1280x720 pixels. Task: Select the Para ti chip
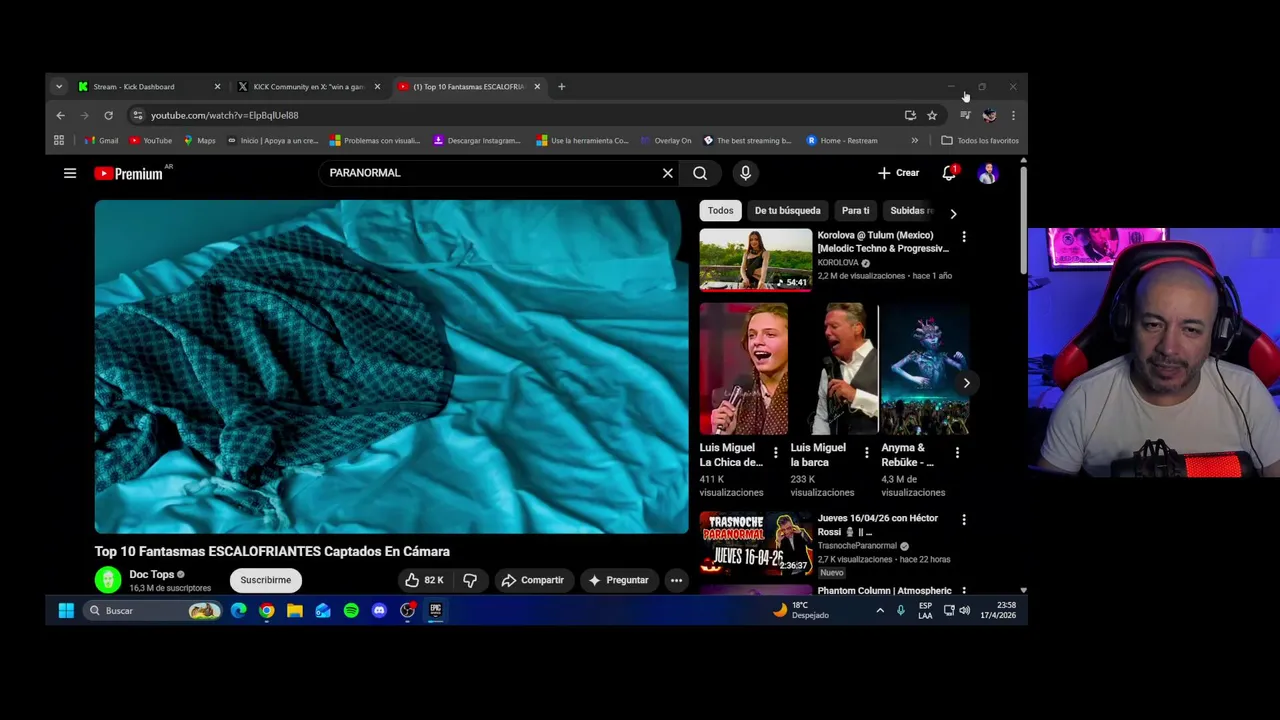[x=855, y=211]
